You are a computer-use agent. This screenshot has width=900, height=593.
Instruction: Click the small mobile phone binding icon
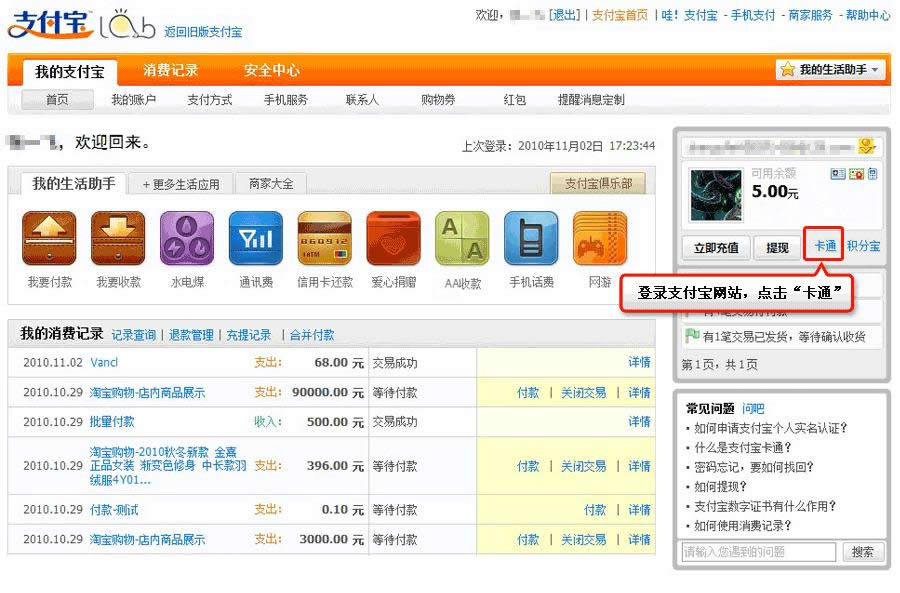tap(872, 173)
